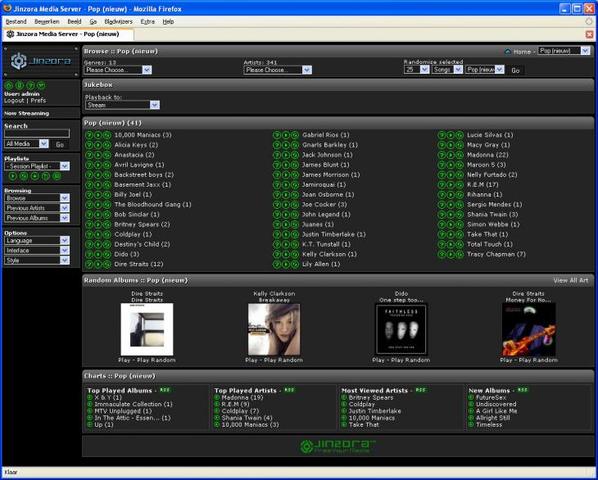Image resolution: width=598 pixels, height=480 pixels.
Task: Open the Browse dropdown under Browsing
Action: coord(37,198)
